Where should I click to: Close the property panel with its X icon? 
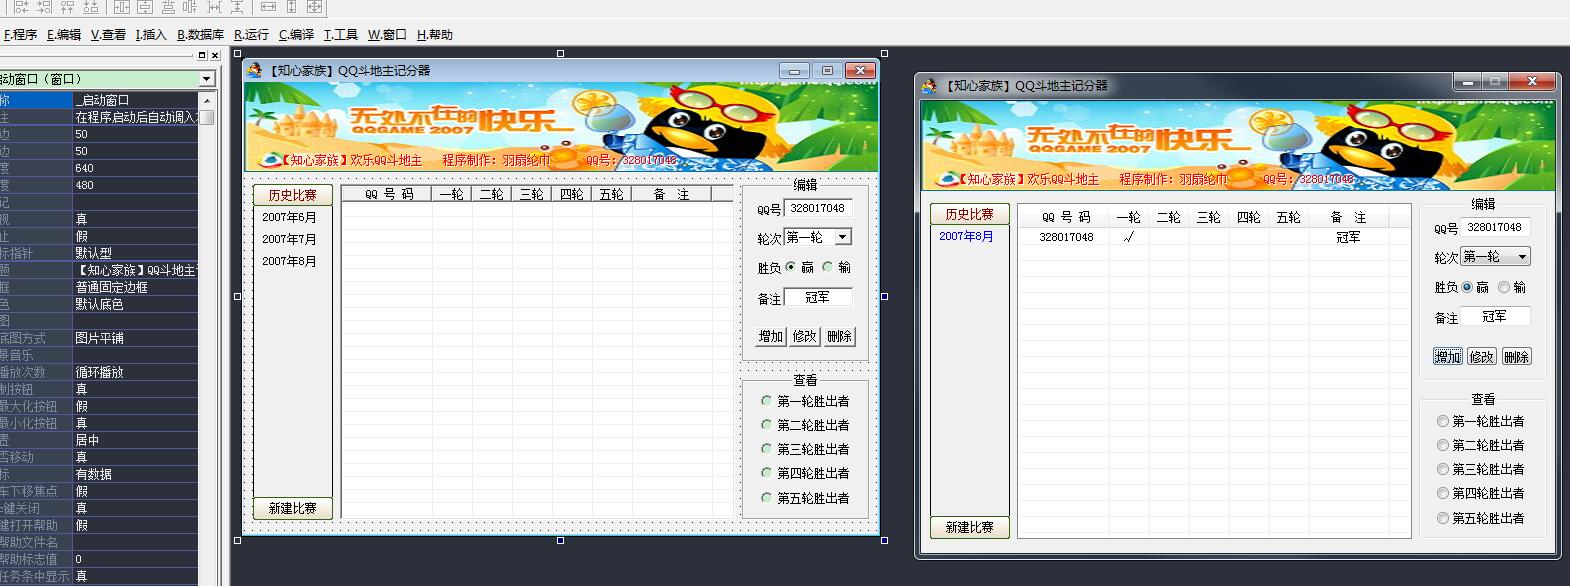215,56
